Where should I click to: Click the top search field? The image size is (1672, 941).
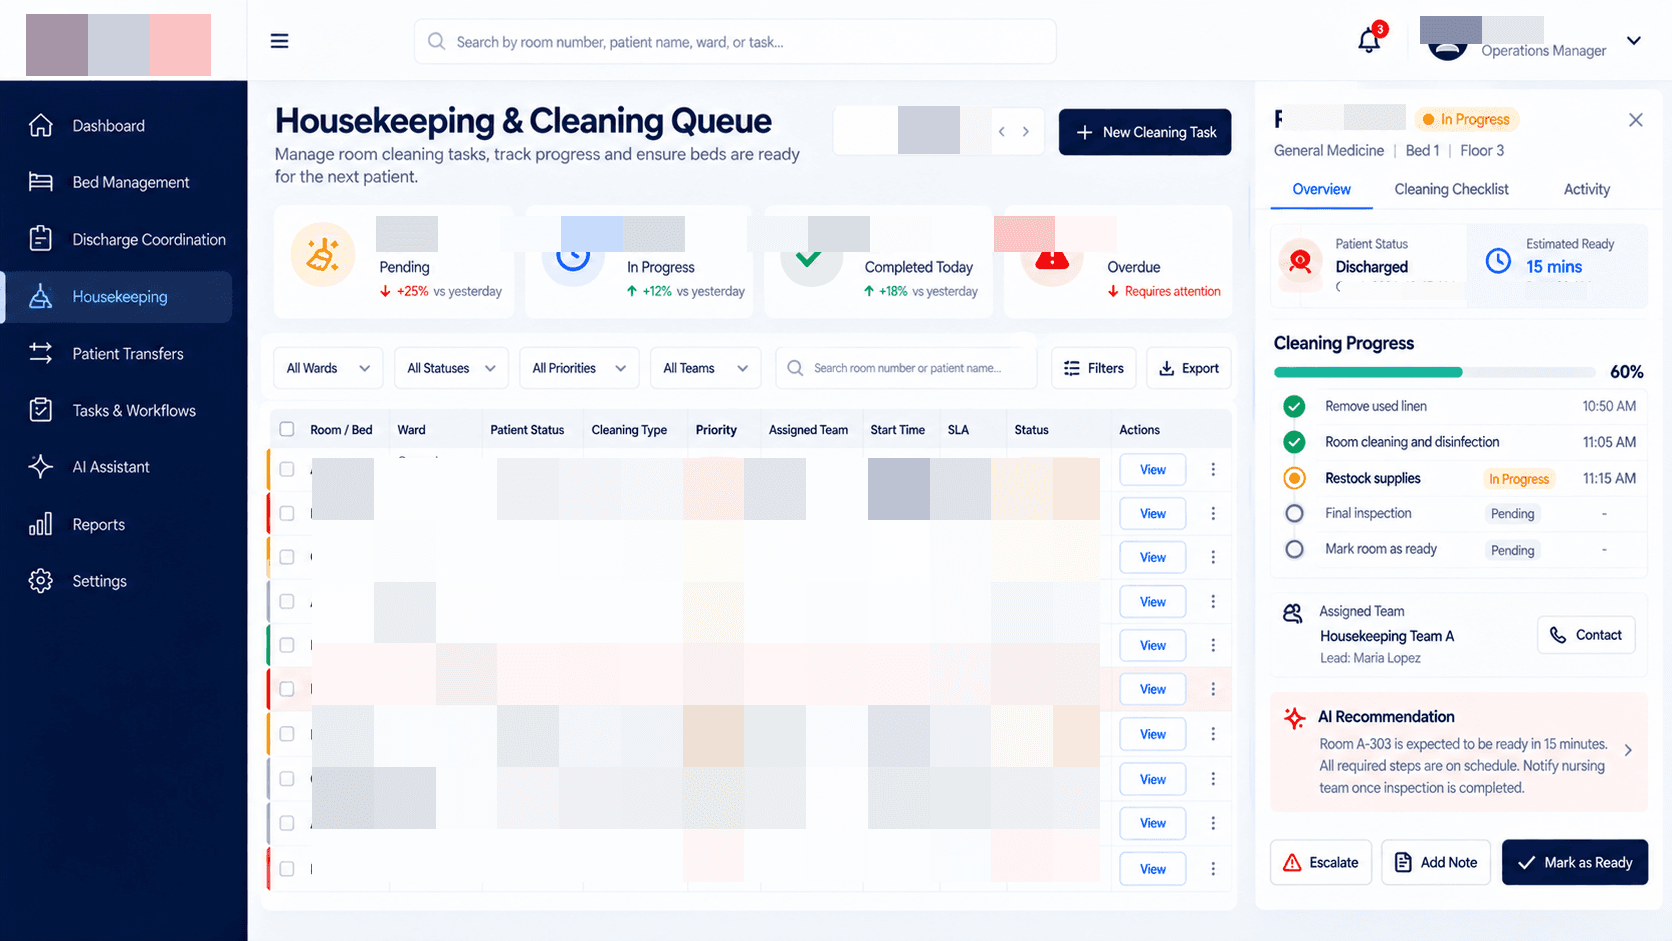pyautogui.click(x=735, y=42)
